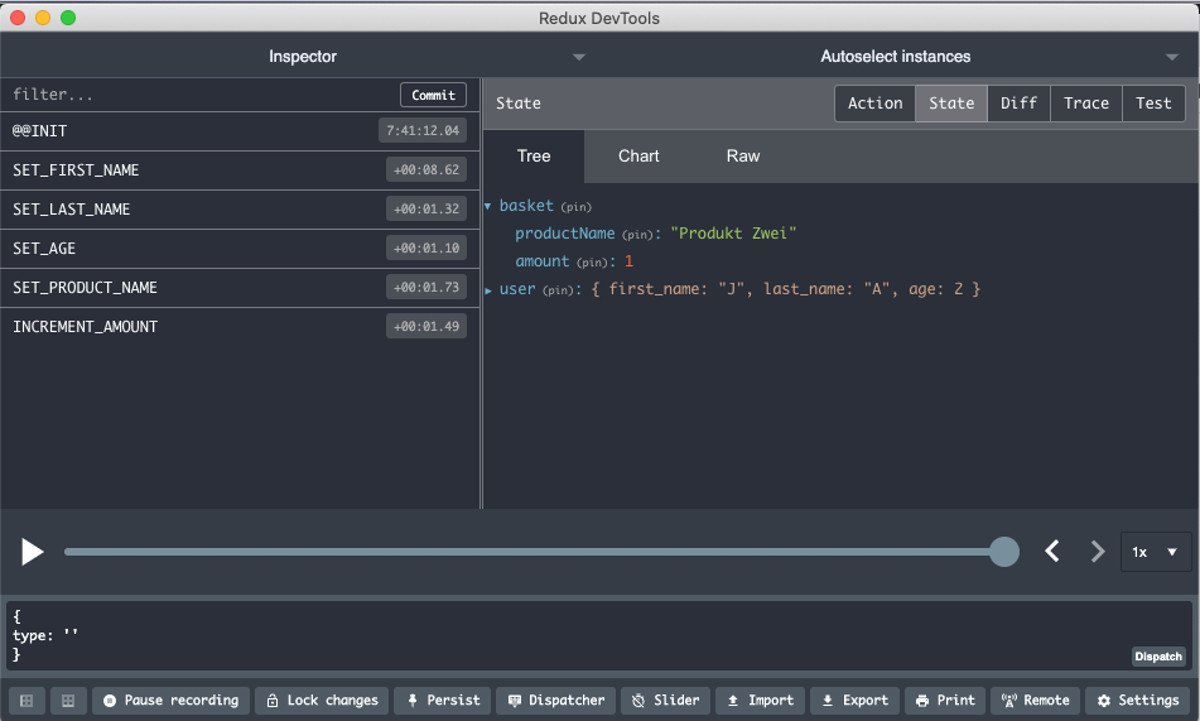Click the Dispatch button
Viewport: 1200px width, 721px height.
click(x=1159, y=657)
